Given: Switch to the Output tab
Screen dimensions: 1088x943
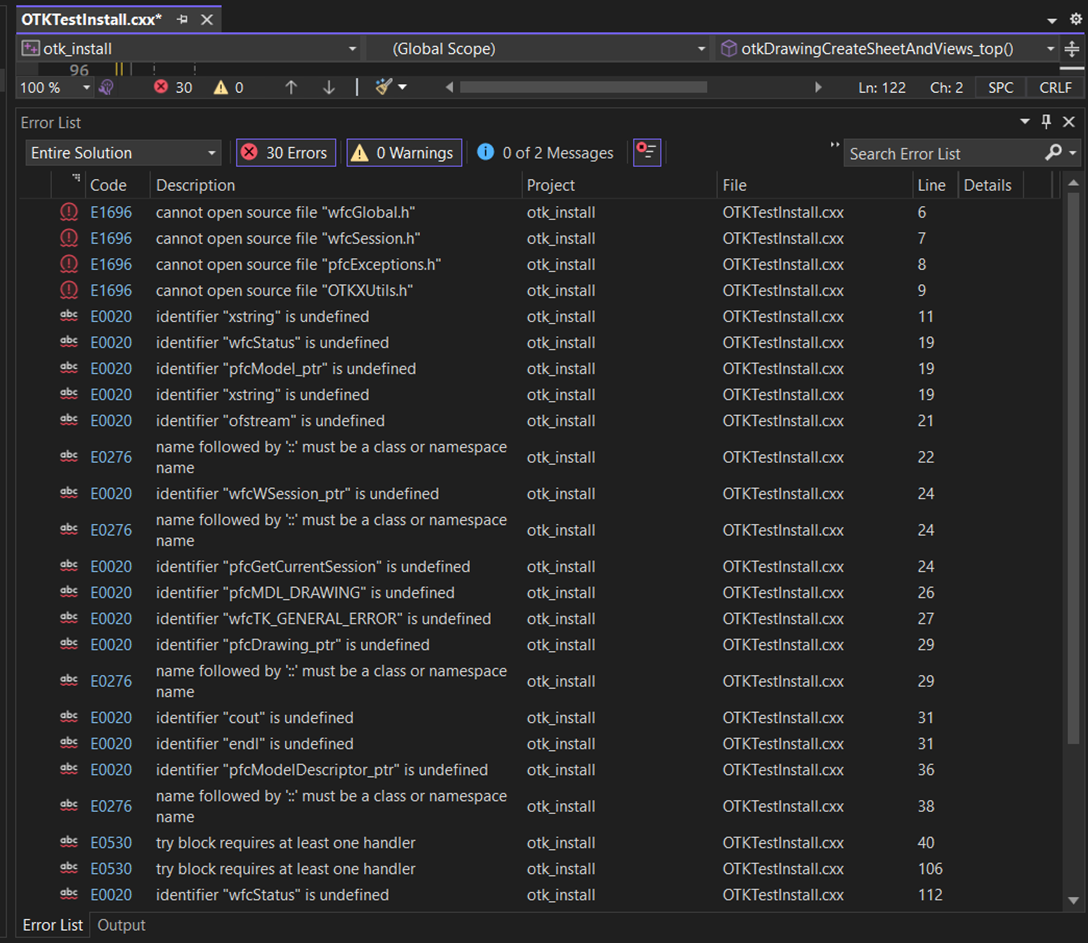Looking at the screenshot, I should point(121,925).
